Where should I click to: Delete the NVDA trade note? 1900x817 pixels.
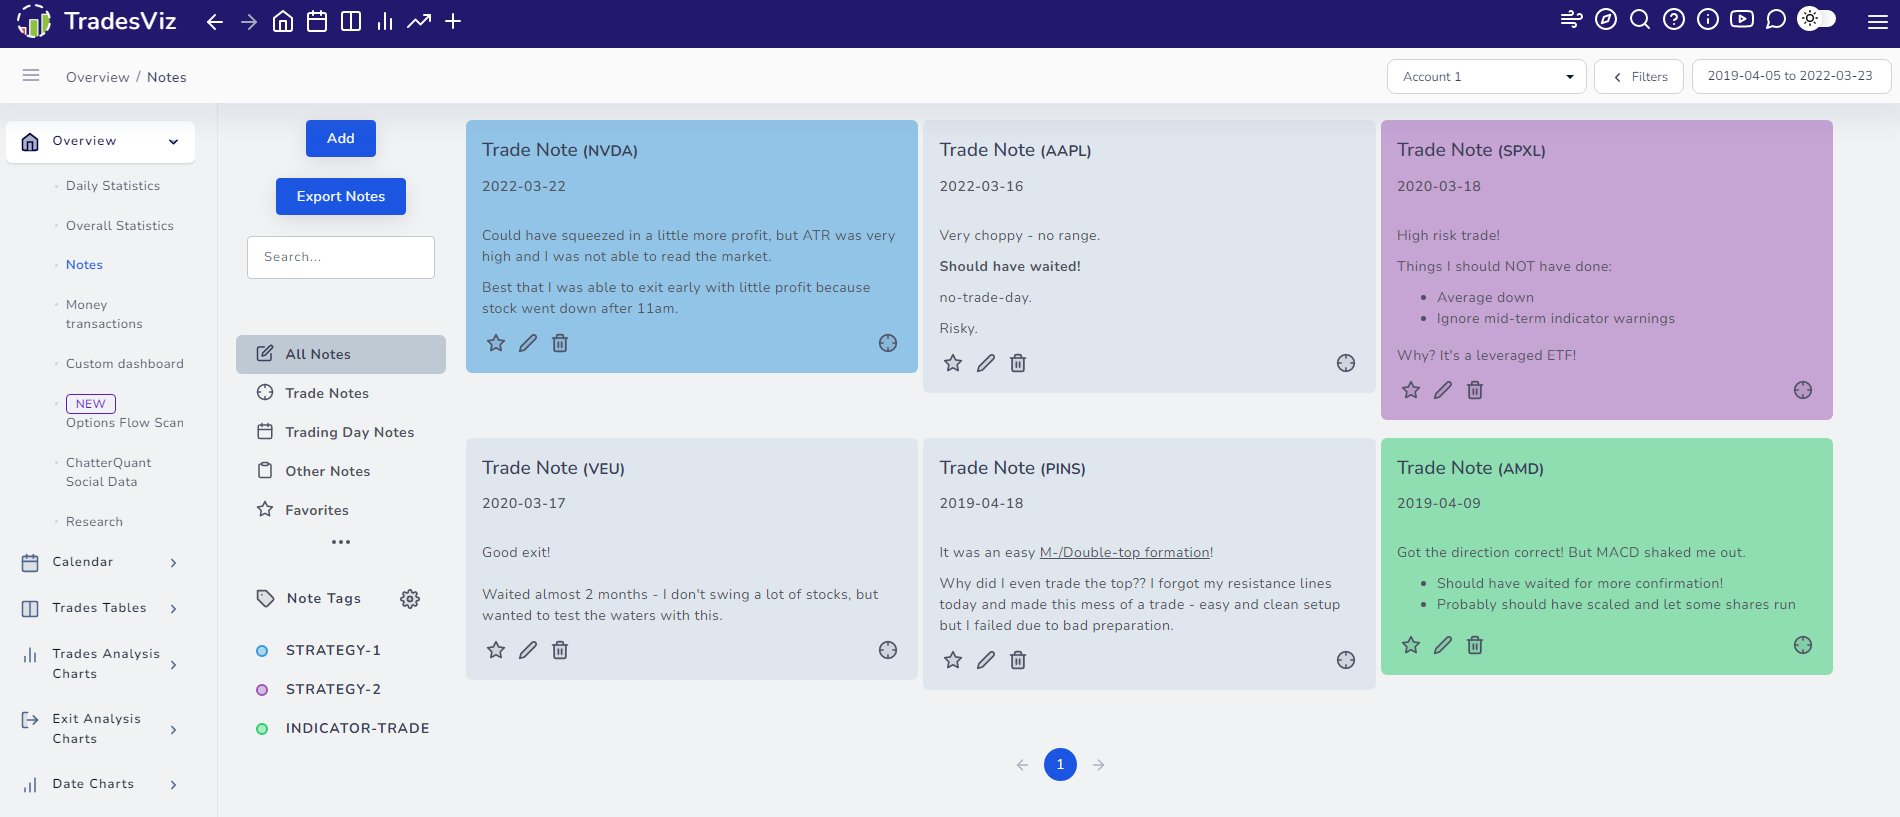point(560,343)
